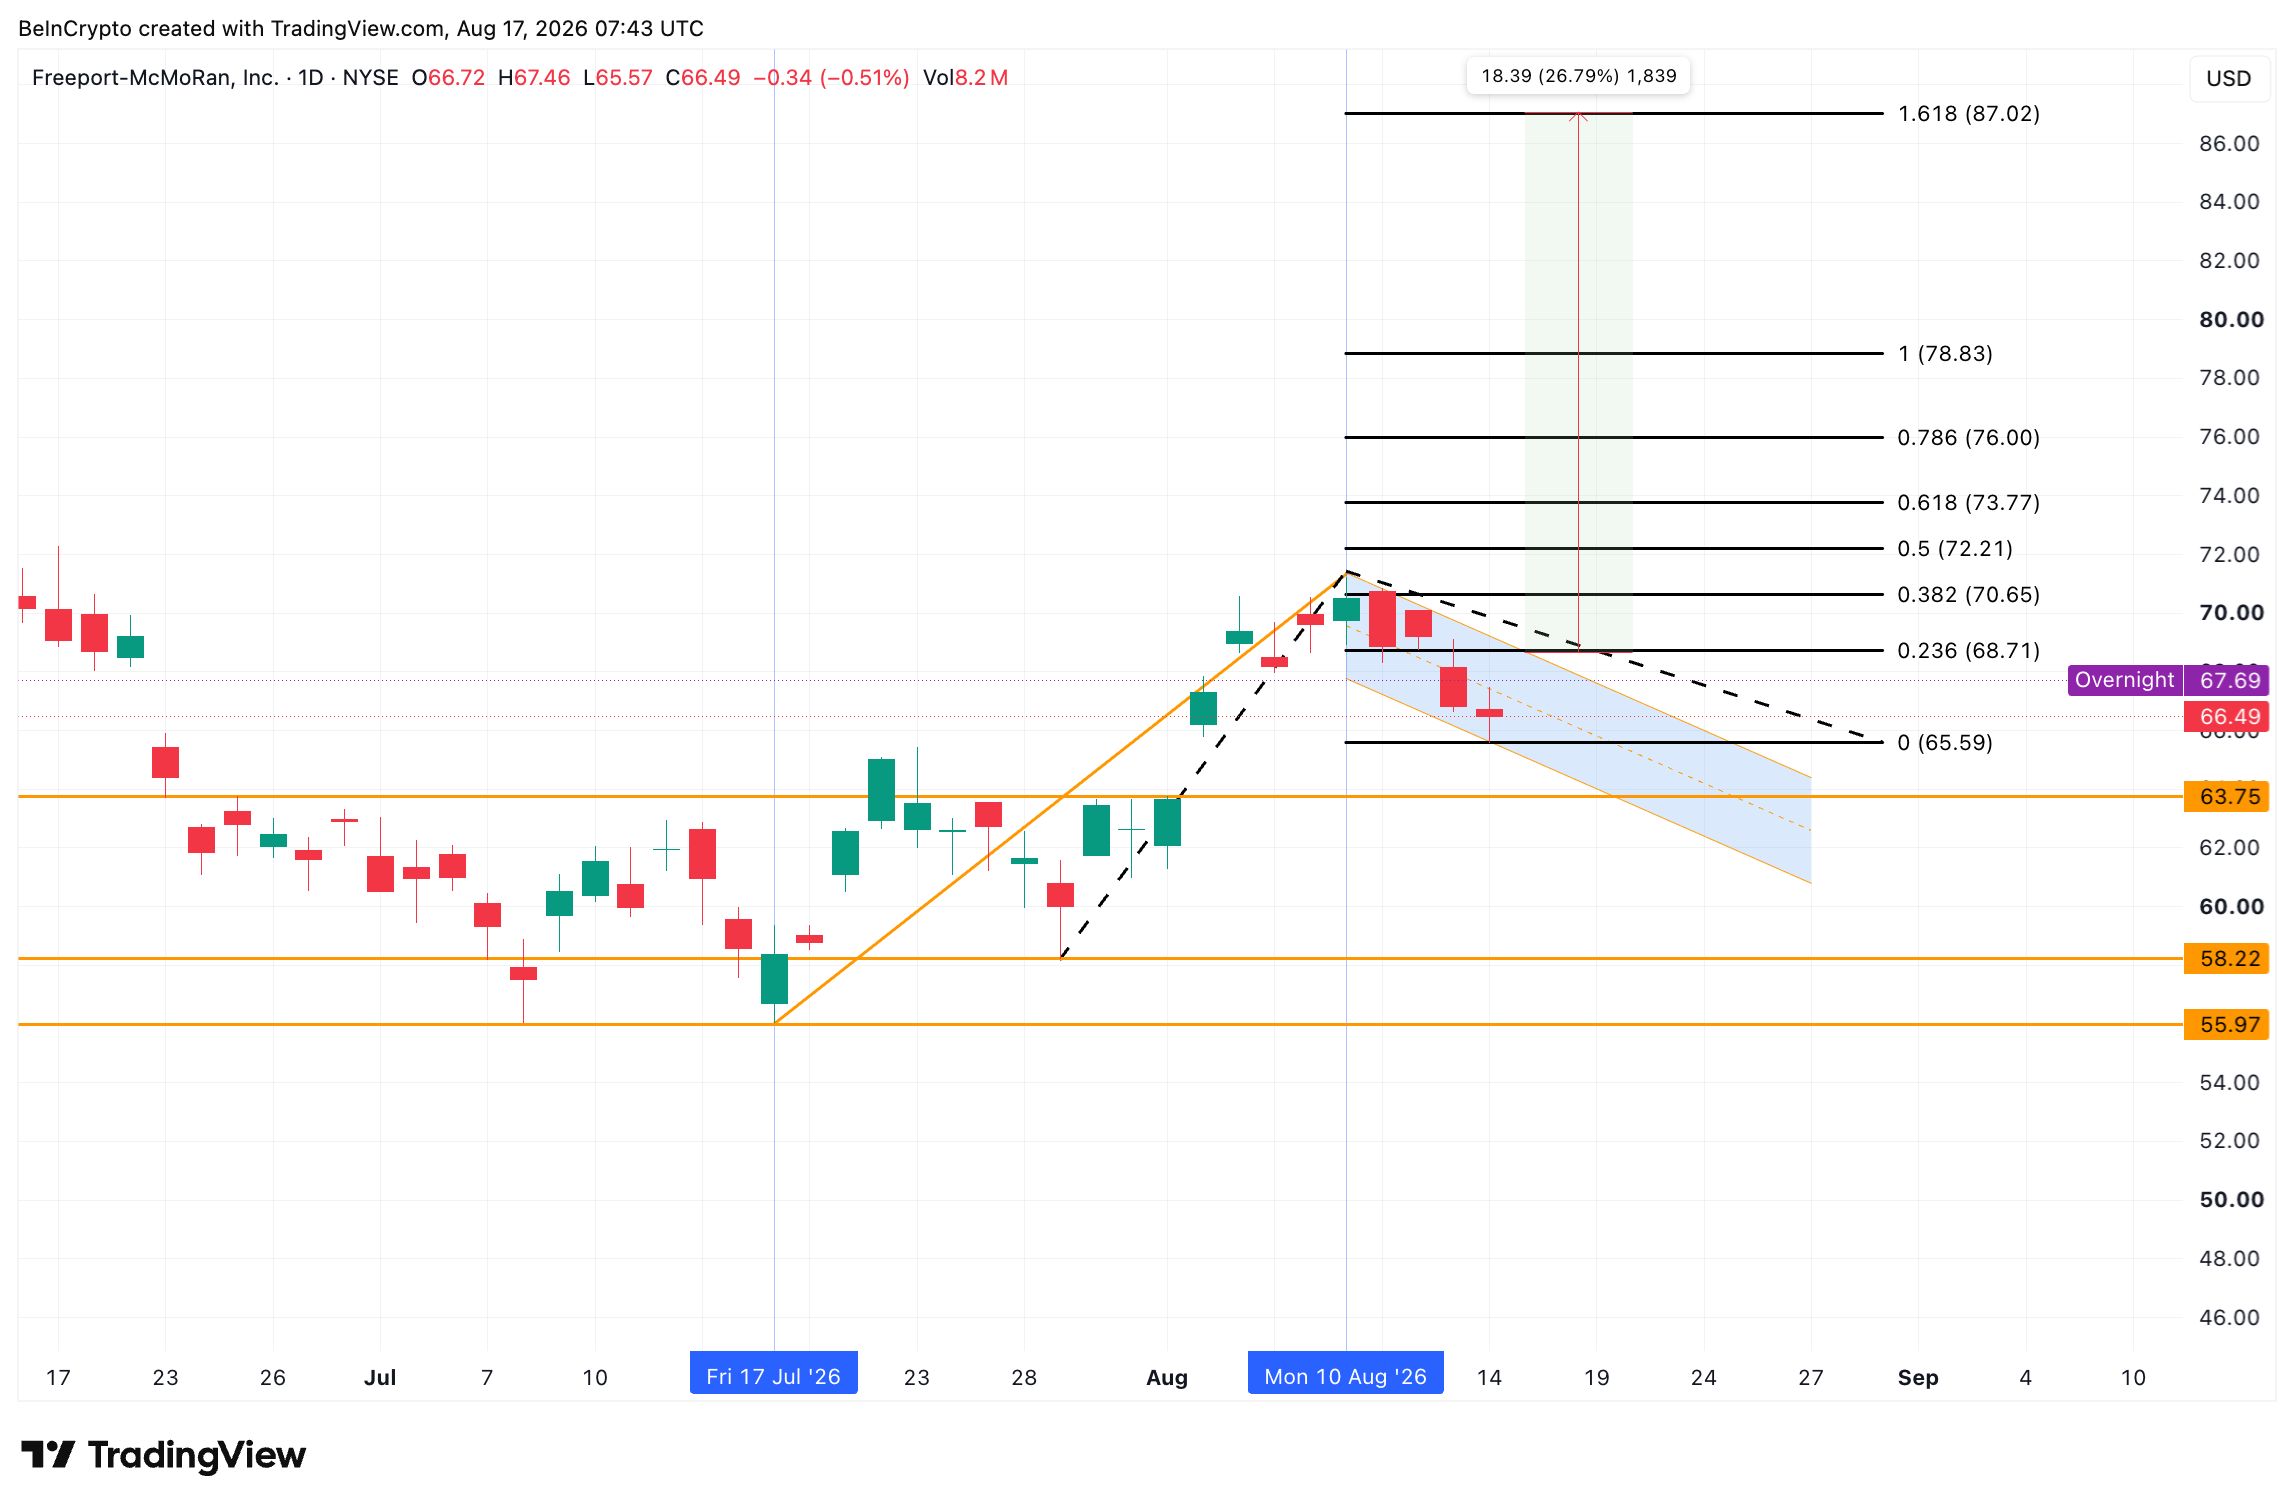Image resolution: width=2294 pixels, height=1509 pixels.
Task: Click the 78.00 price axis tick
Action: (2229, 377)
